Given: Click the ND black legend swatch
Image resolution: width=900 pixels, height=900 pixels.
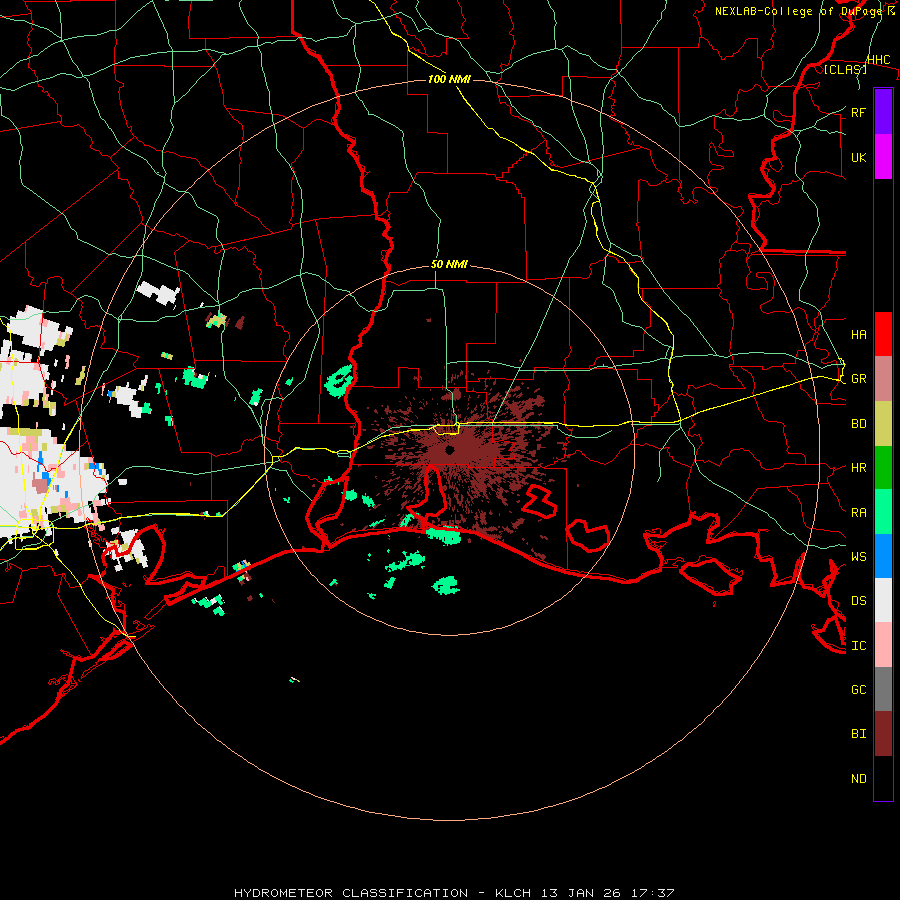Looking at the screenshot, I should pyautogui.click(x=883, y=778).
